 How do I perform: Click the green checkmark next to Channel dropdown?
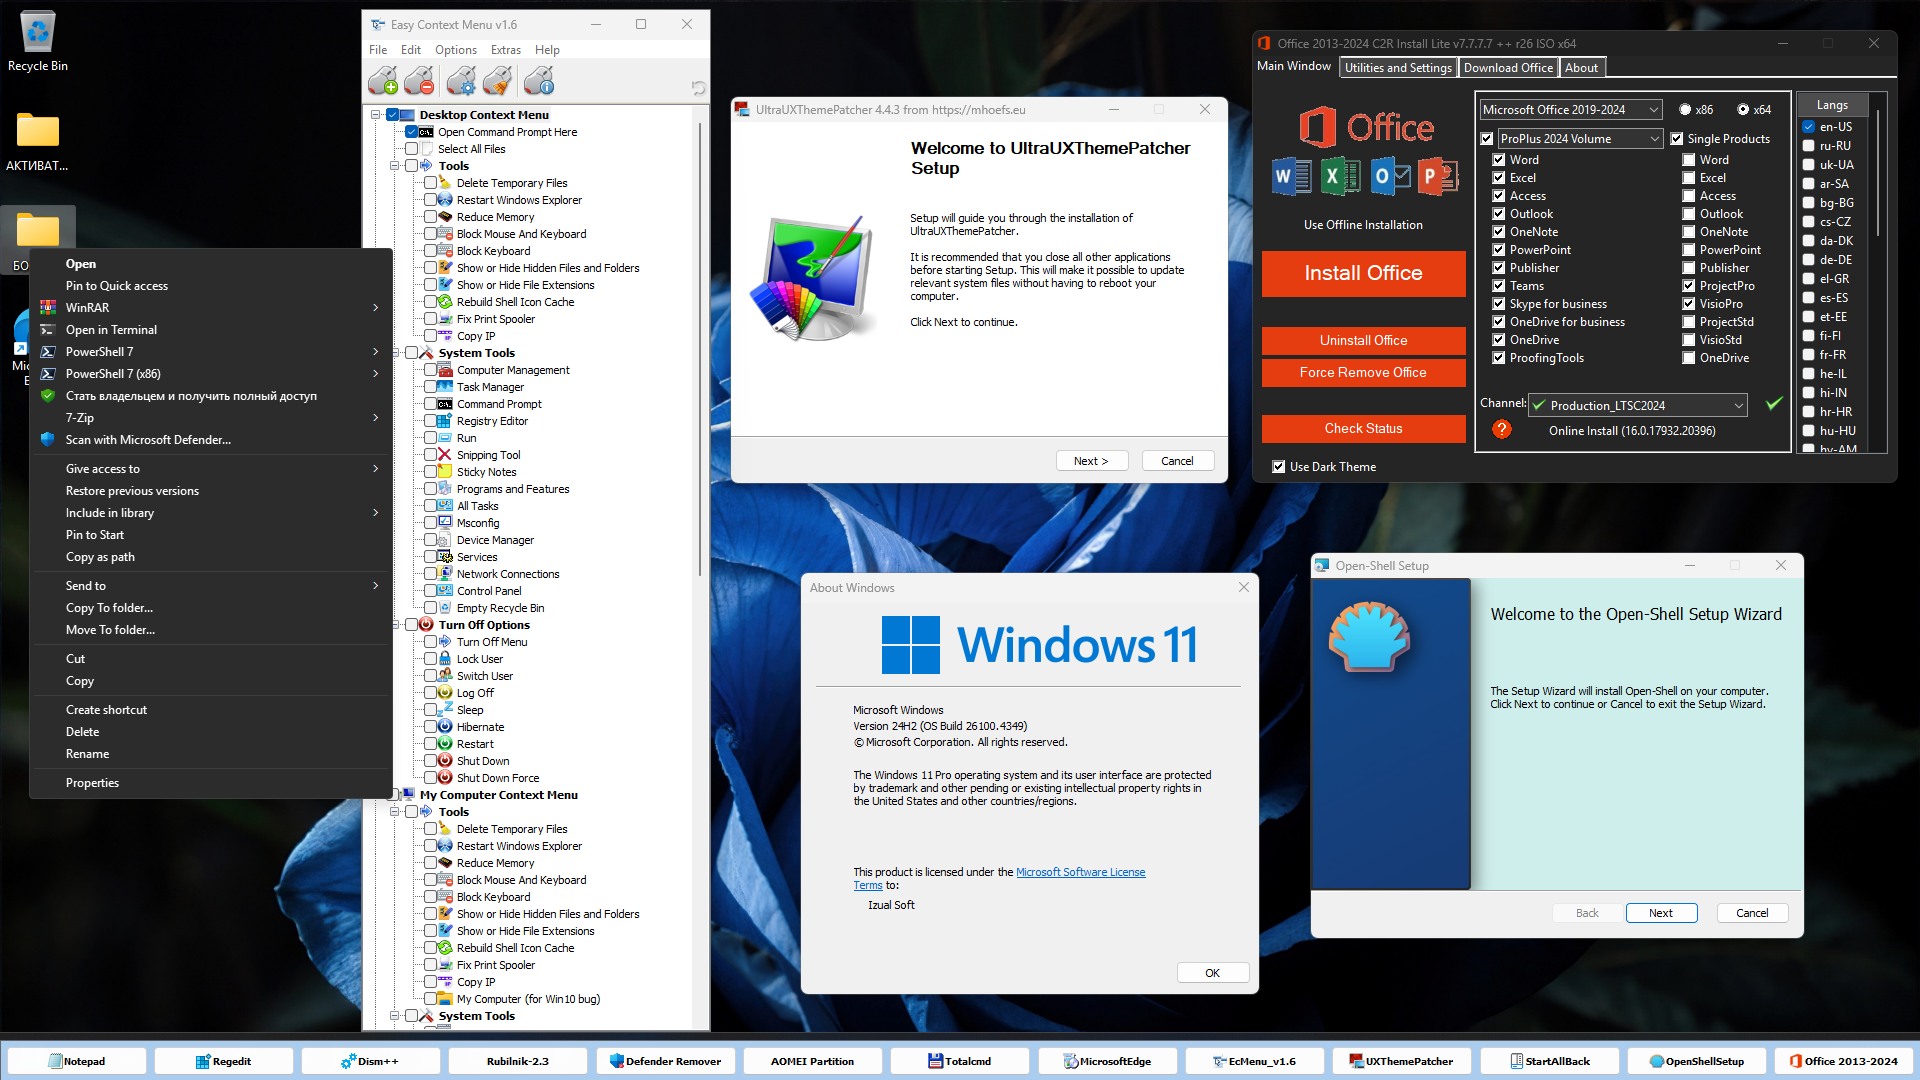click(x=1774, y=404)
